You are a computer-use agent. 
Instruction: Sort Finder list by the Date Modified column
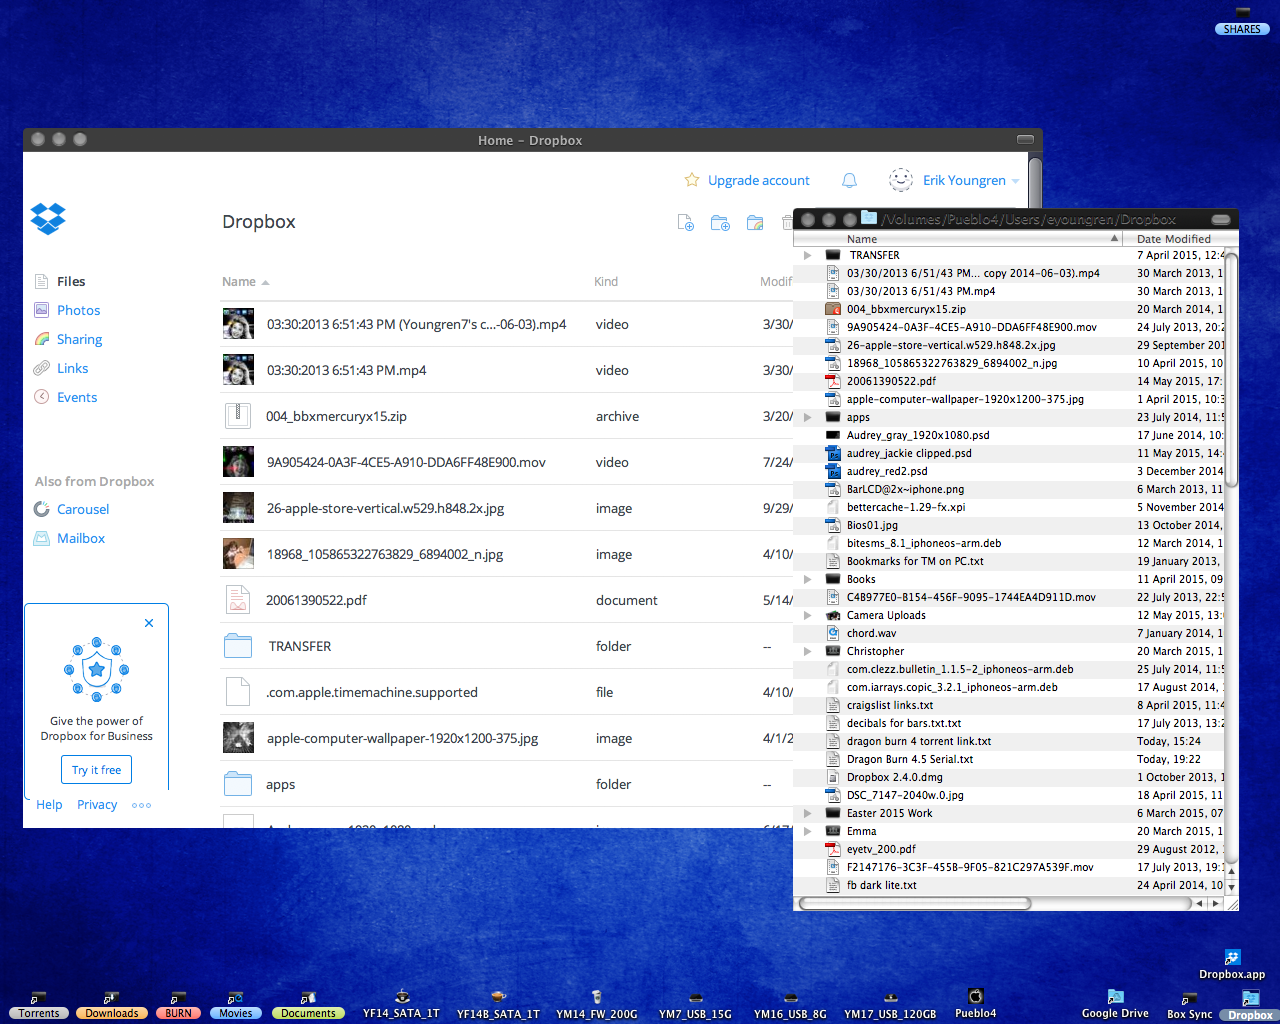(1173, 239)
